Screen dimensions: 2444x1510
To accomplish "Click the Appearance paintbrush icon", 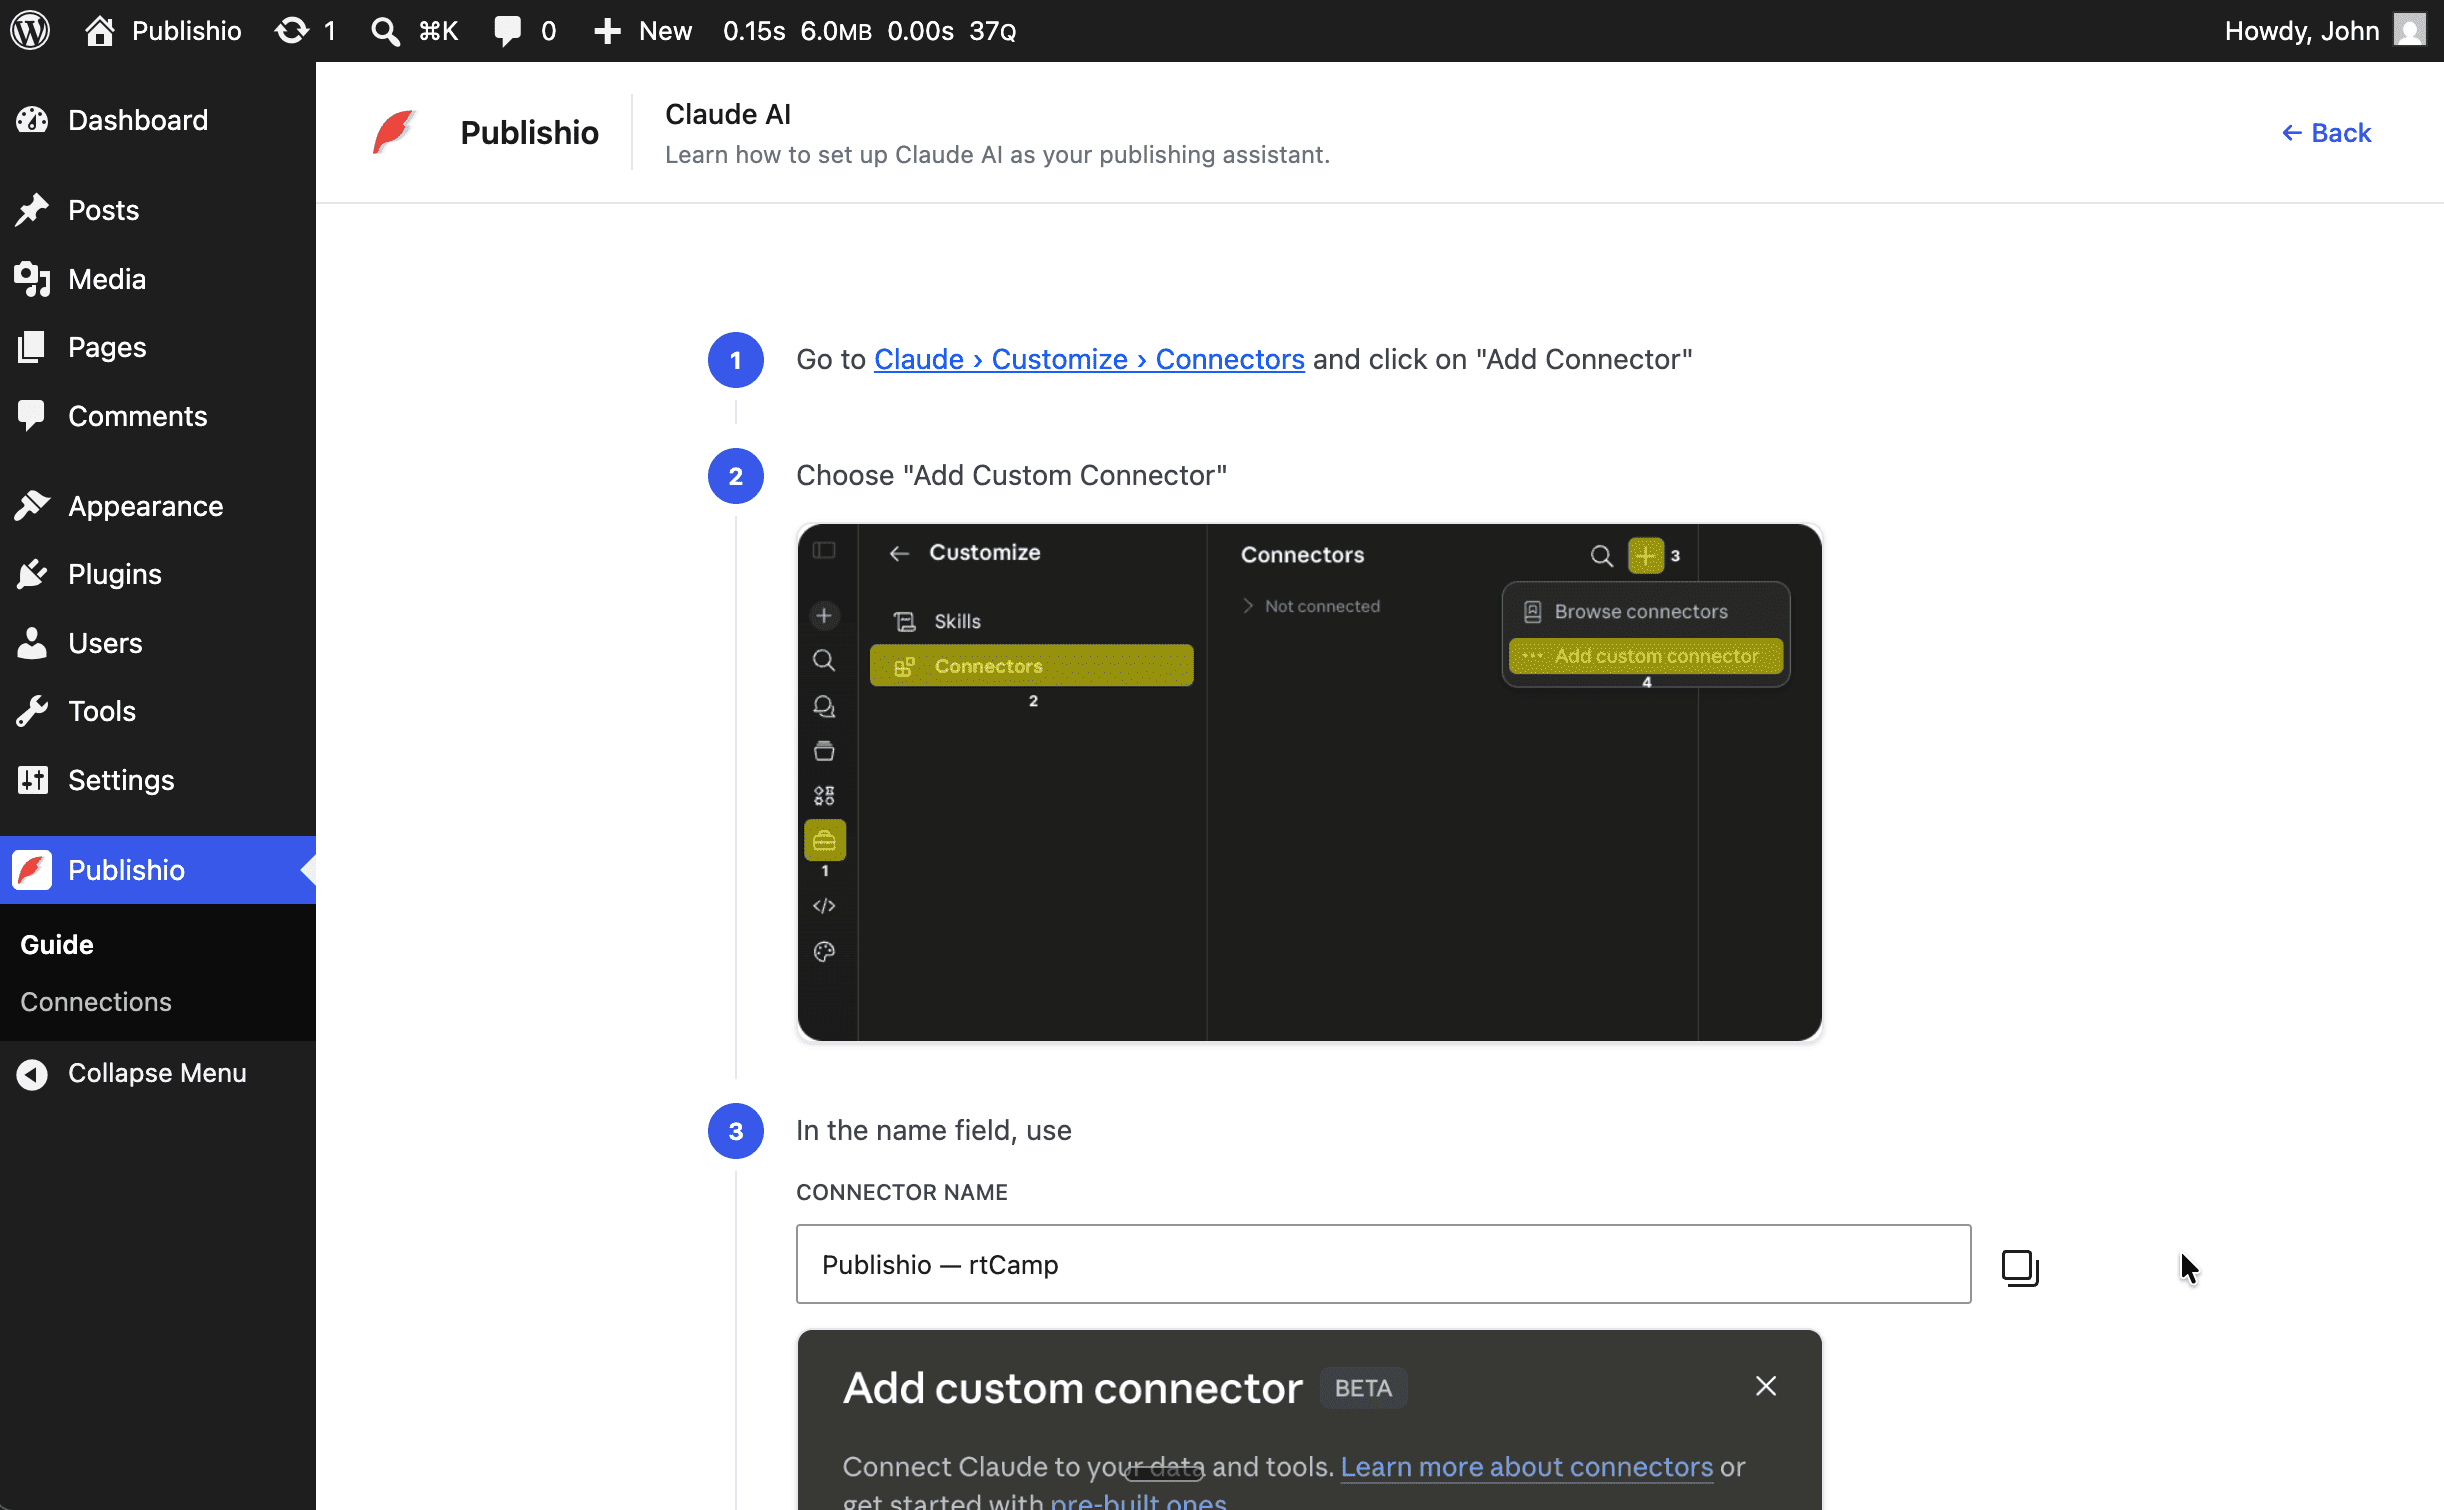I will coord(32,506).
